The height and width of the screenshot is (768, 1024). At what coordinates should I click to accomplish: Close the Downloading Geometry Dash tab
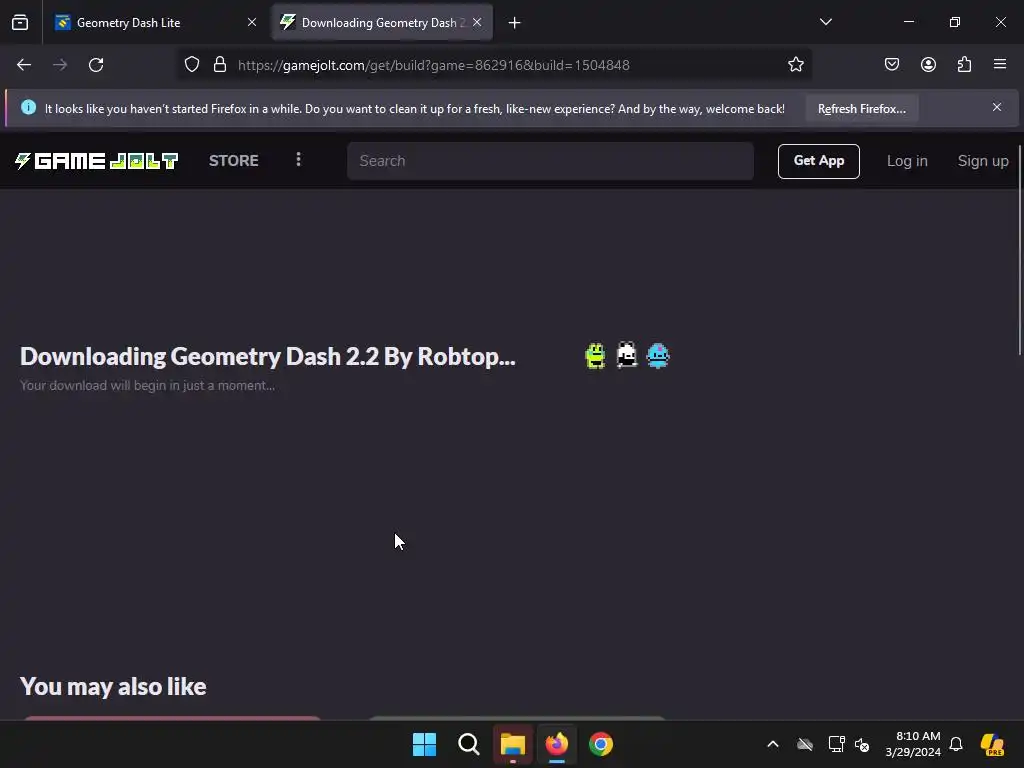tap(477, 23)
